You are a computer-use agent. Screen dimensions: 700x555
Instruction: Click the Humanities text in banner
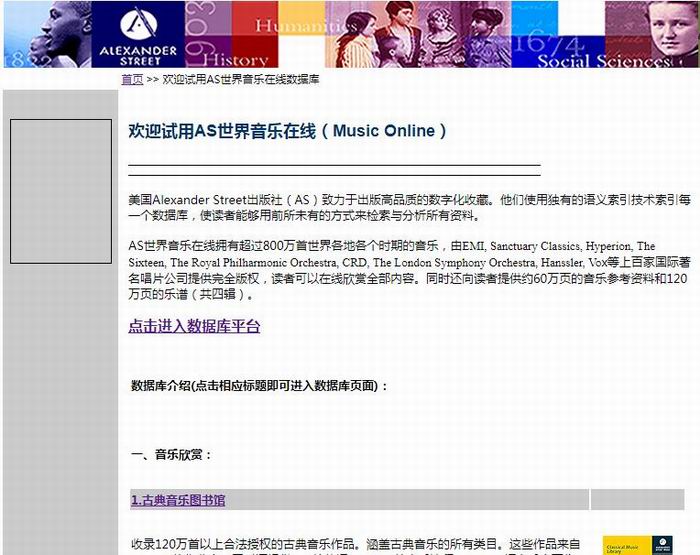click(x=290, y=25)
